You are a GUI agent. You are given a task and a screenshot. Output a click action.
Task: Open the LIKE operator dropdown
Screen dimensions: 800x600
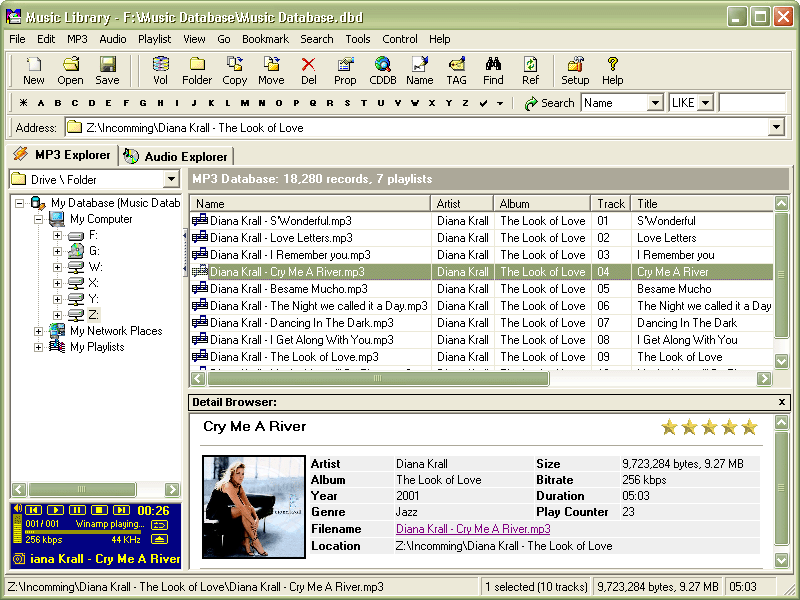[706, 103]
